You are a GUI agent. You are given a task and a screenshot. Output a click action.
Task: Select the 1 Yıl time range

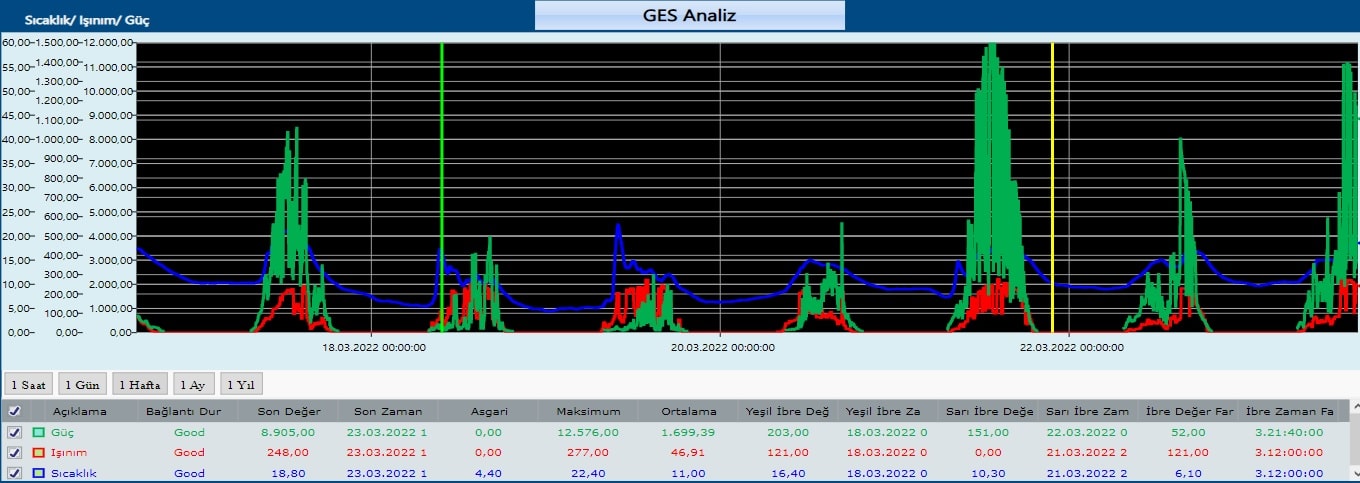(241, 385)
